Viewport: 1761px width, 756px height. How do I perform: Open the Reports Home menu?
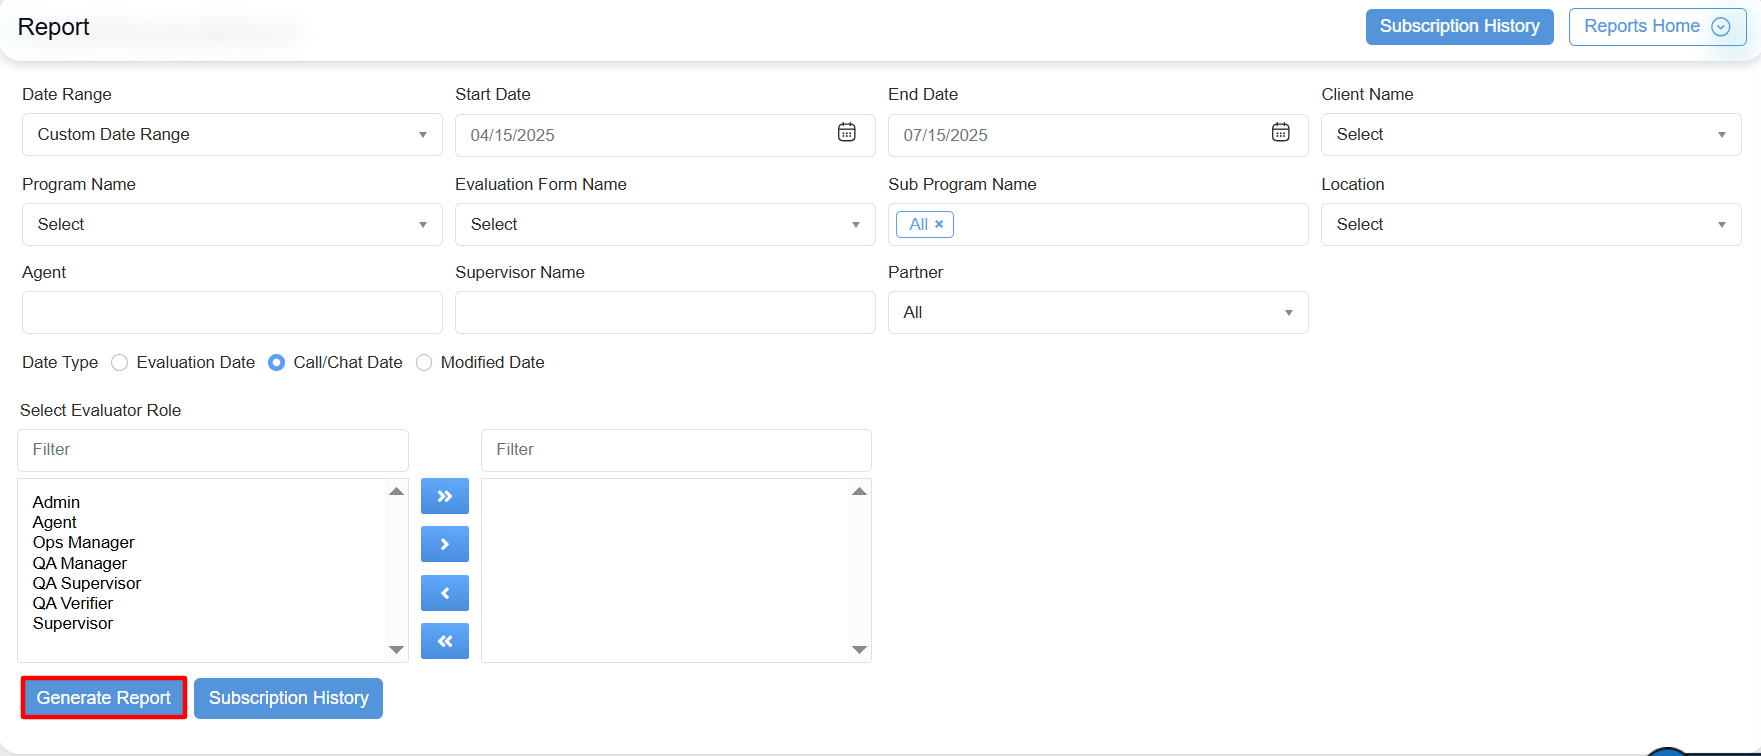[x=1656, y=27]
